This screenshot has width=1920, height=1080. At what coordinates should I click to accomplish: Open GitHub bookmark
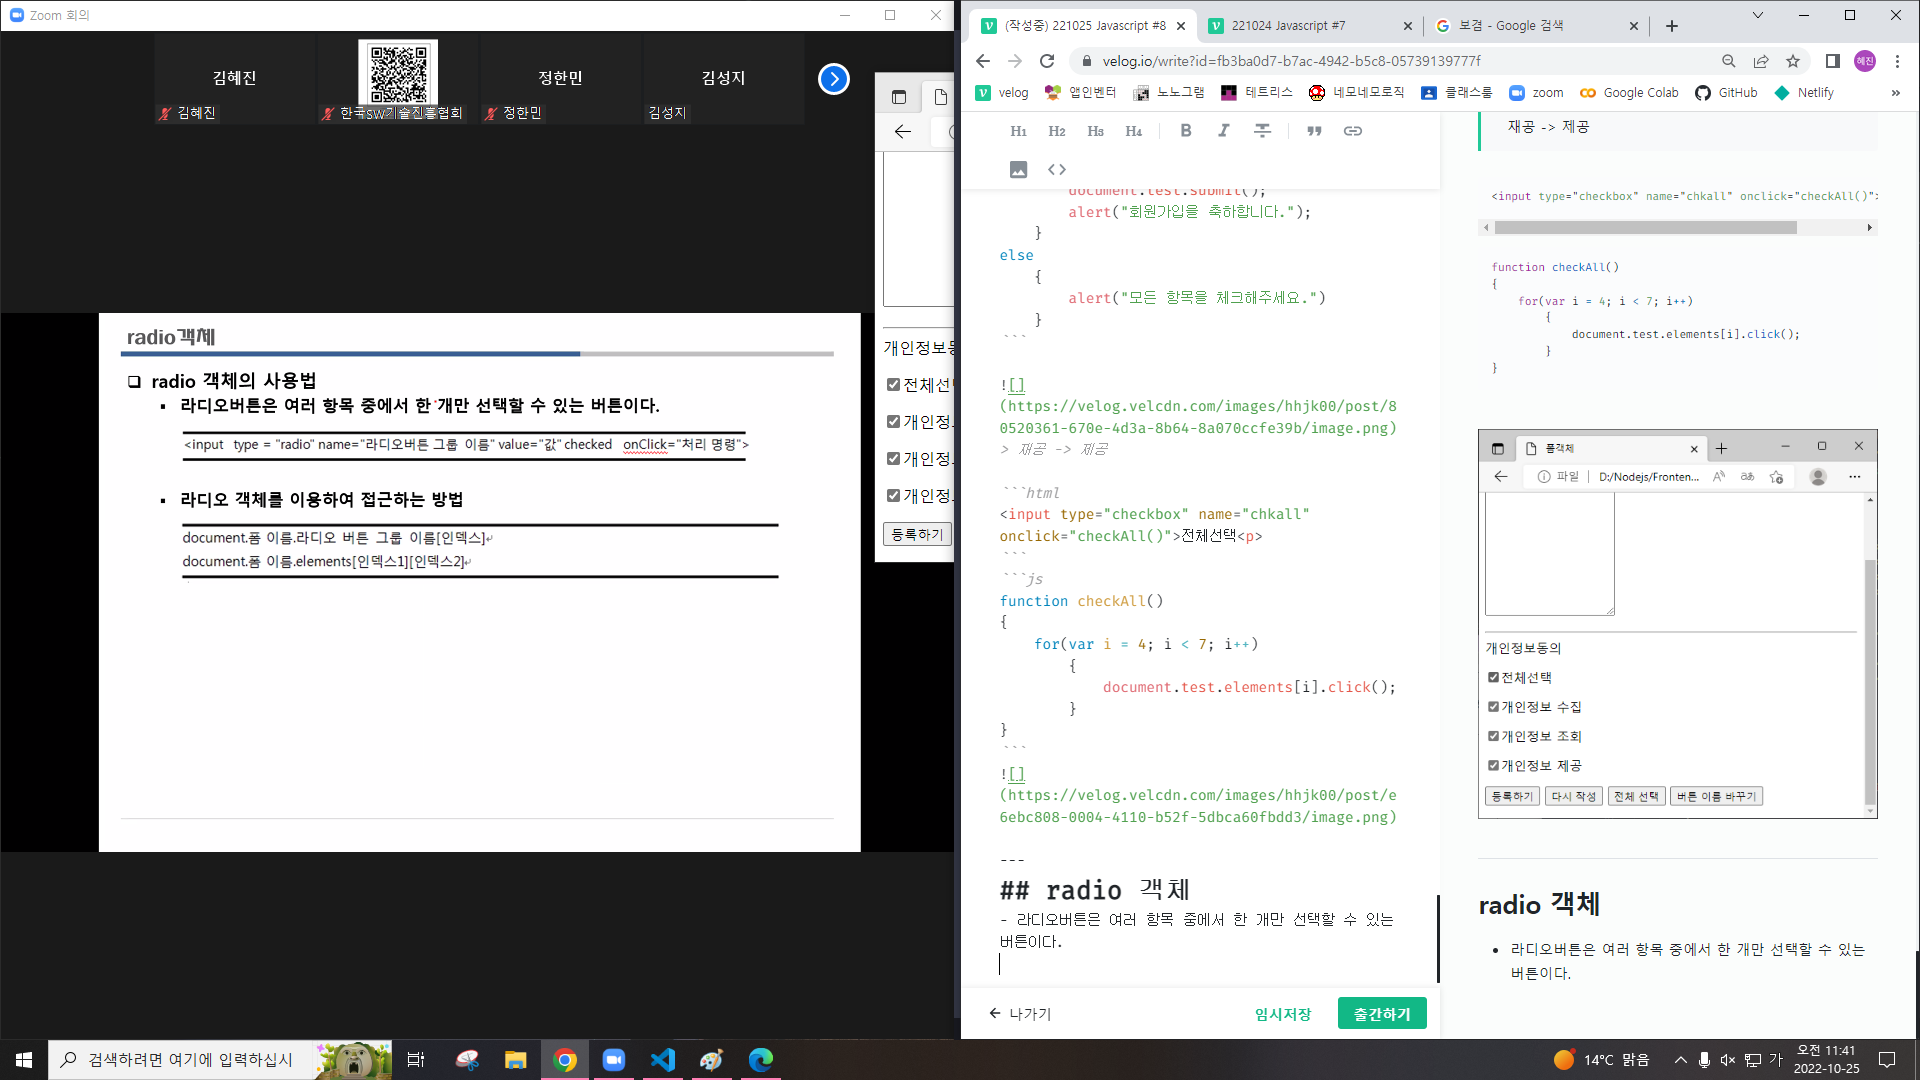tap(1726, 93)
